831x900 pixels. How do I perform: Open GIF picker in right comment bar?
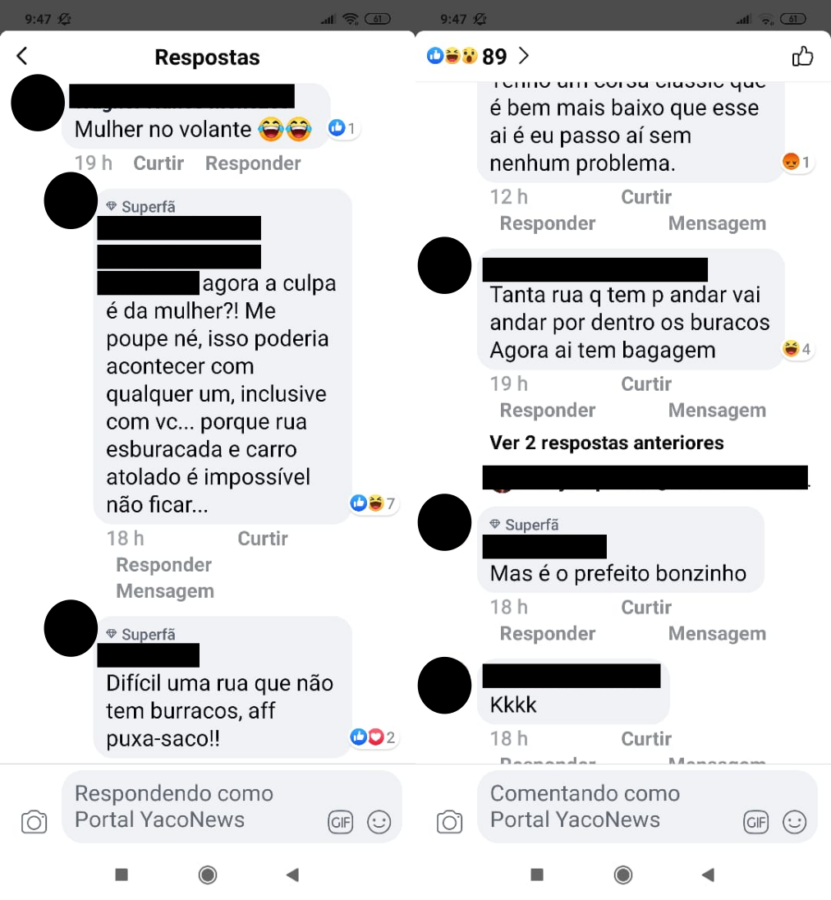pyautogui.click(x=756, y=823)
